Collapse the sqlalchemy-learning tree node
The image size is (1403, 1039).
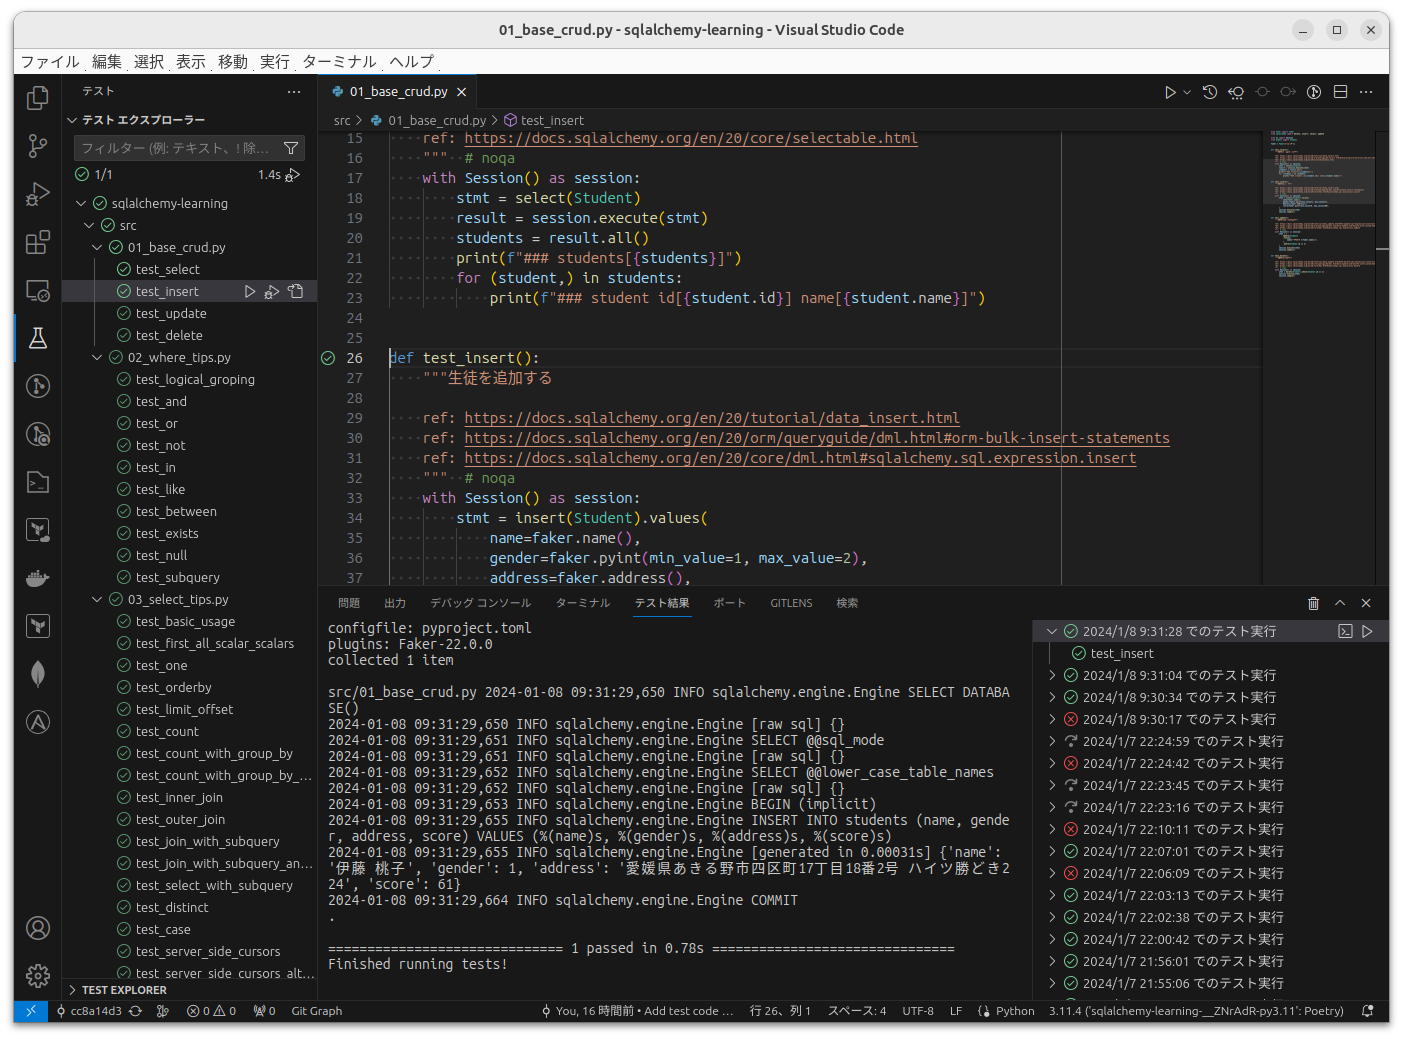click(x=82, y=203)
